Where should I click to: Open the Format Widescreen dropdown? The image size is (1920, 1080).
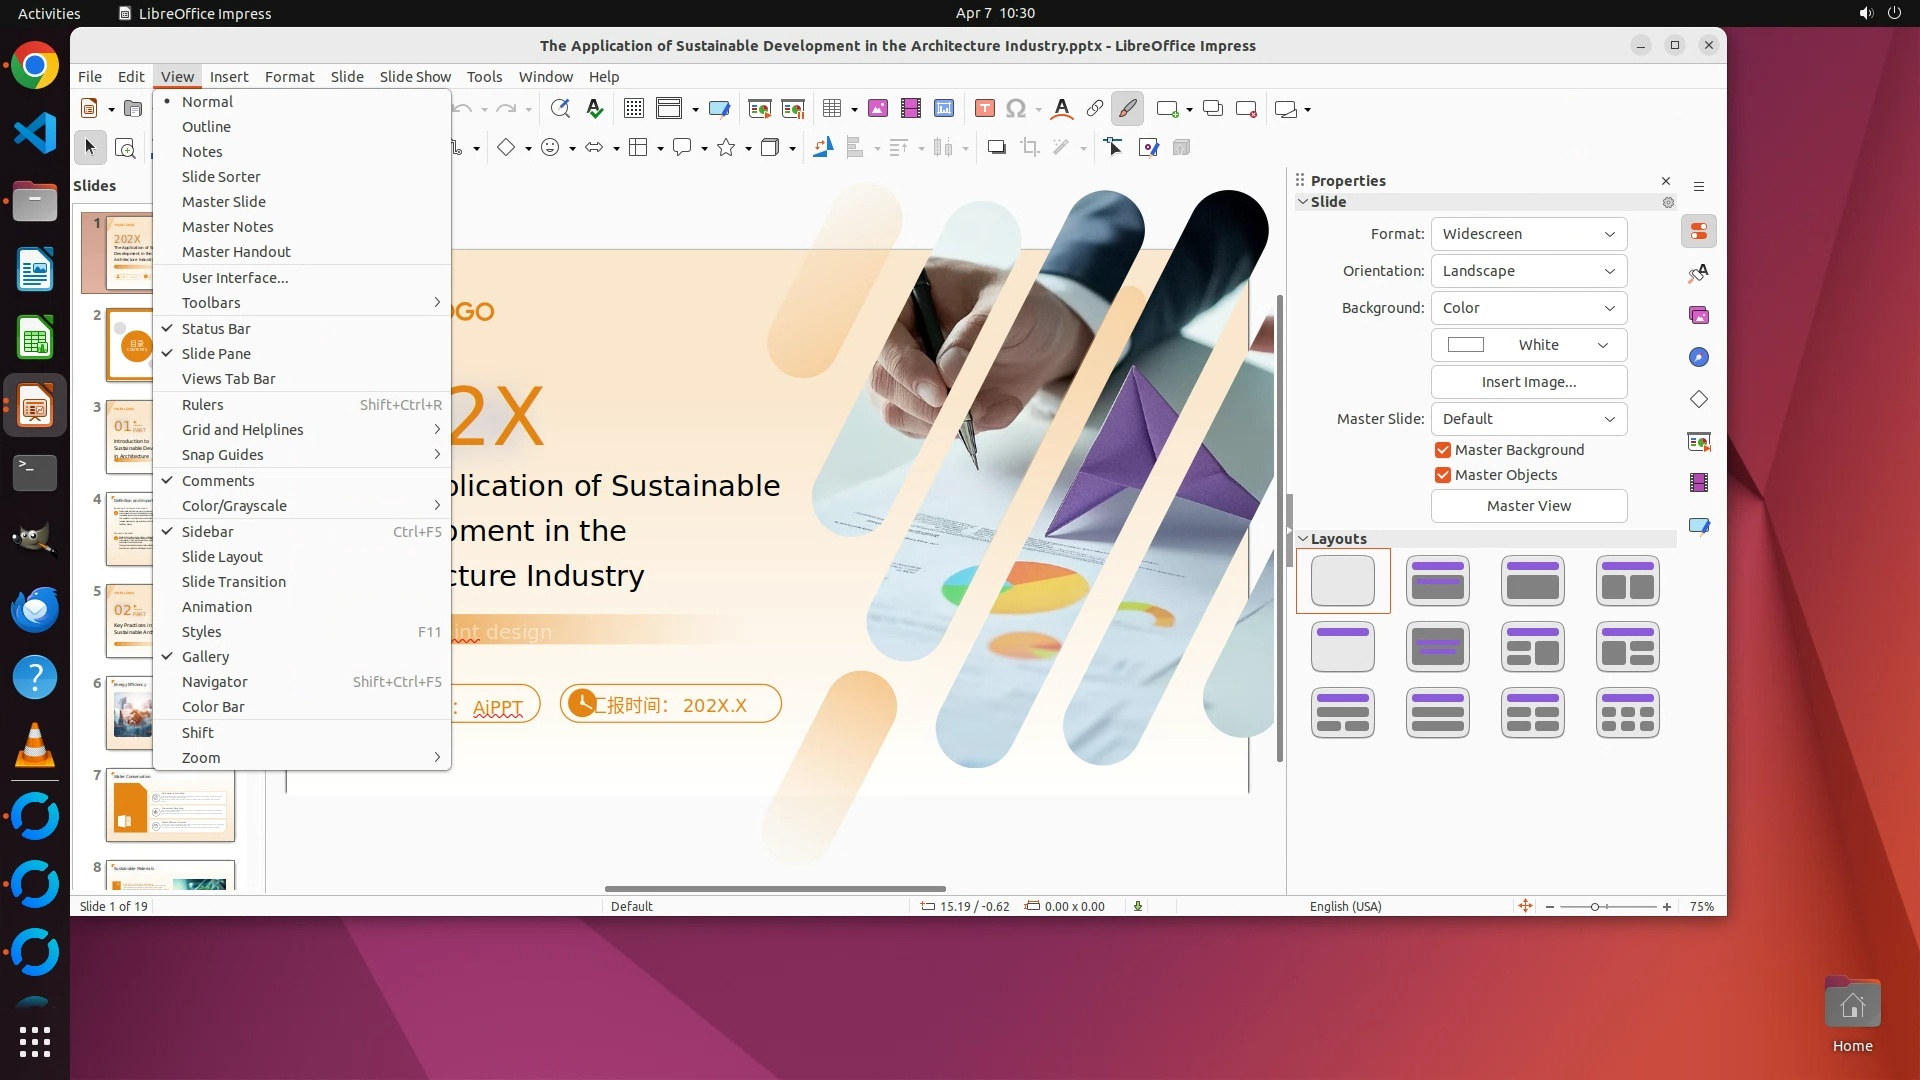(x=1528, y=234)
